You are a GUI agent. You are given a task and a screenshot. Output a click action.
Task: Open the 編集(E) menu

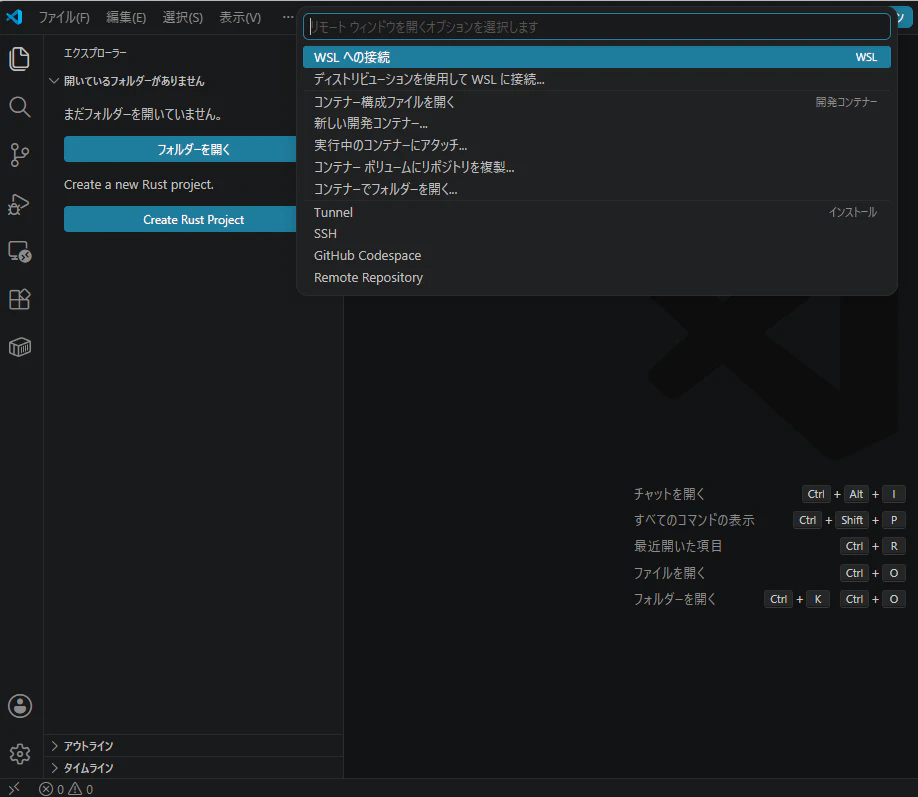(126, 18)
